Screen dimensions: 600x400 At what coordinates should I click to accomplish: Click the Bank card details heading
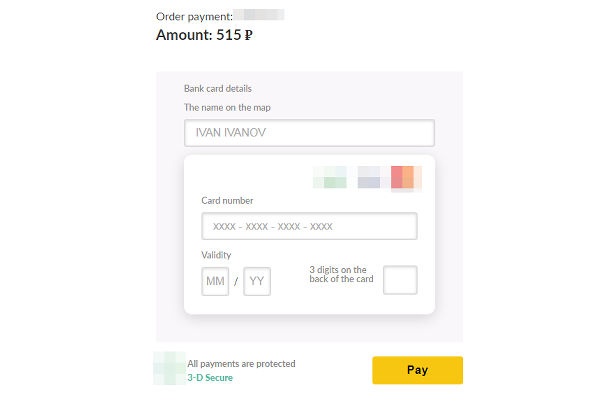[218, 88]
